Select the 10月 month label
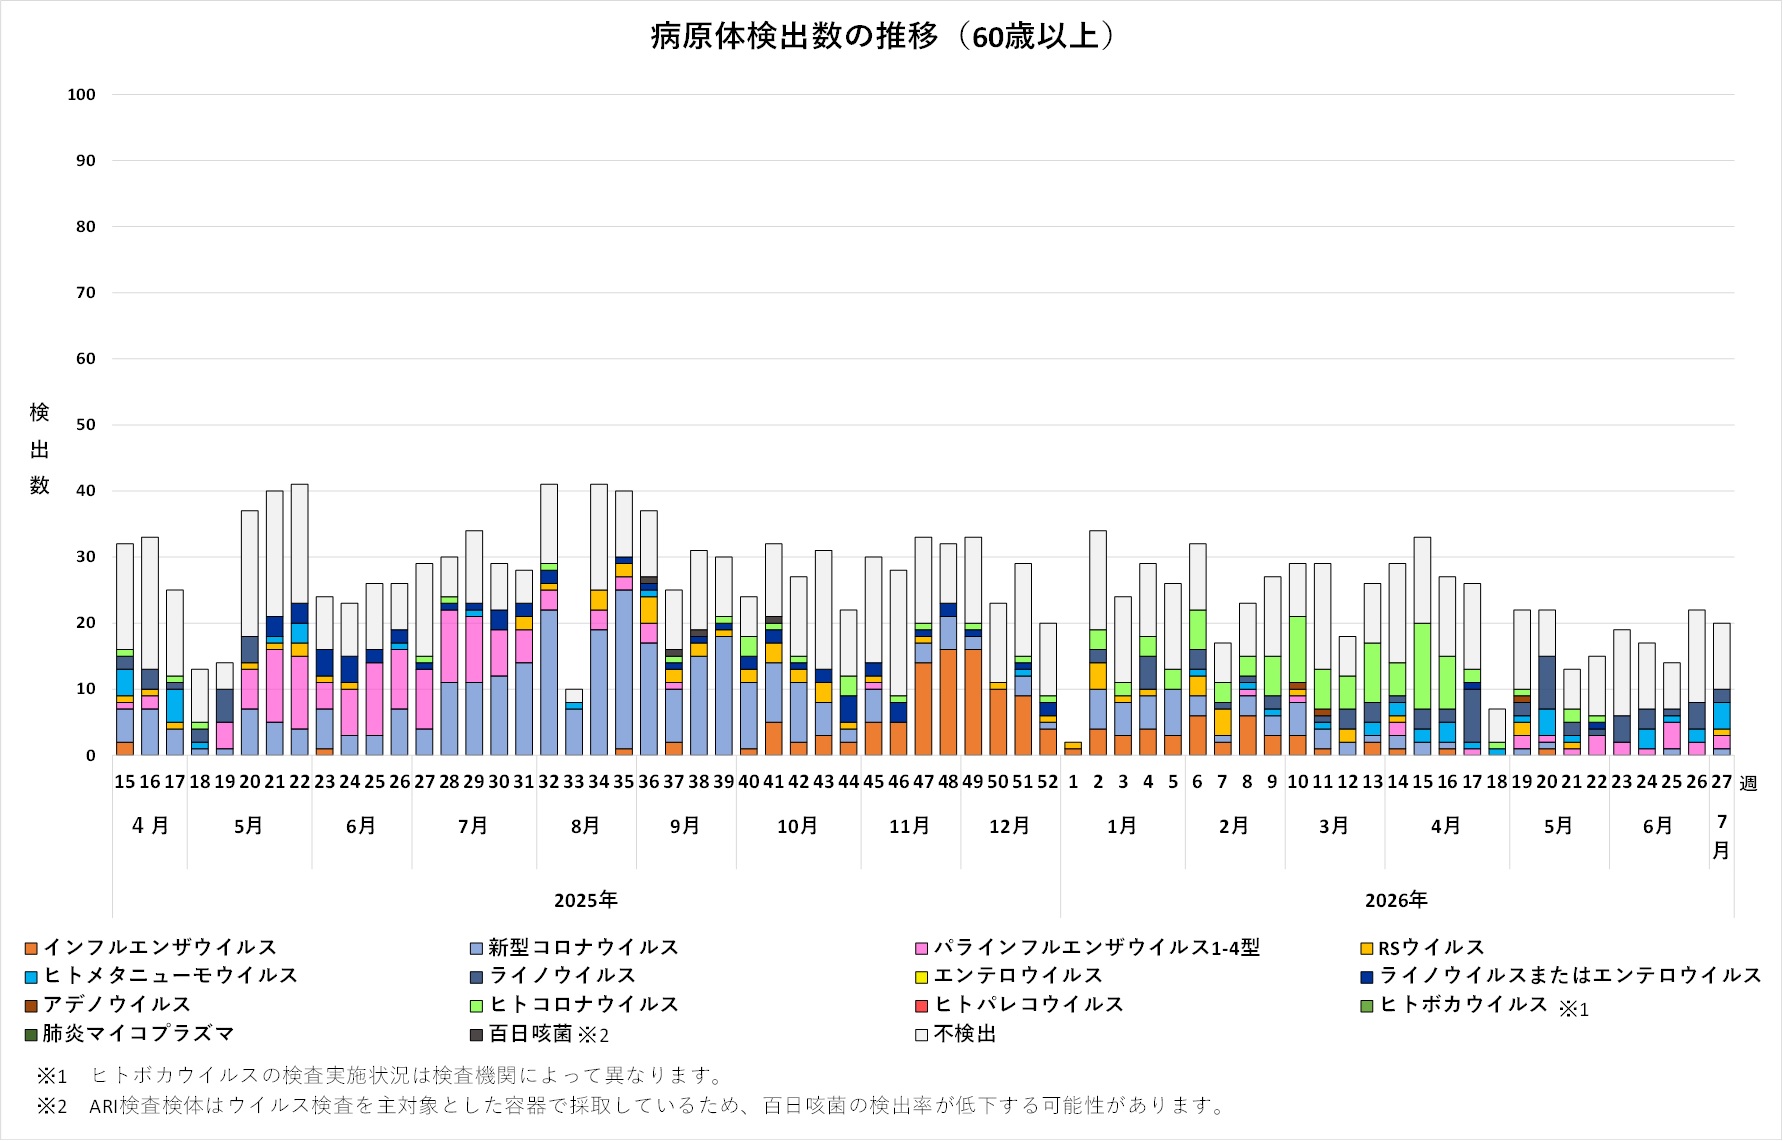 (x=797, y=826)
